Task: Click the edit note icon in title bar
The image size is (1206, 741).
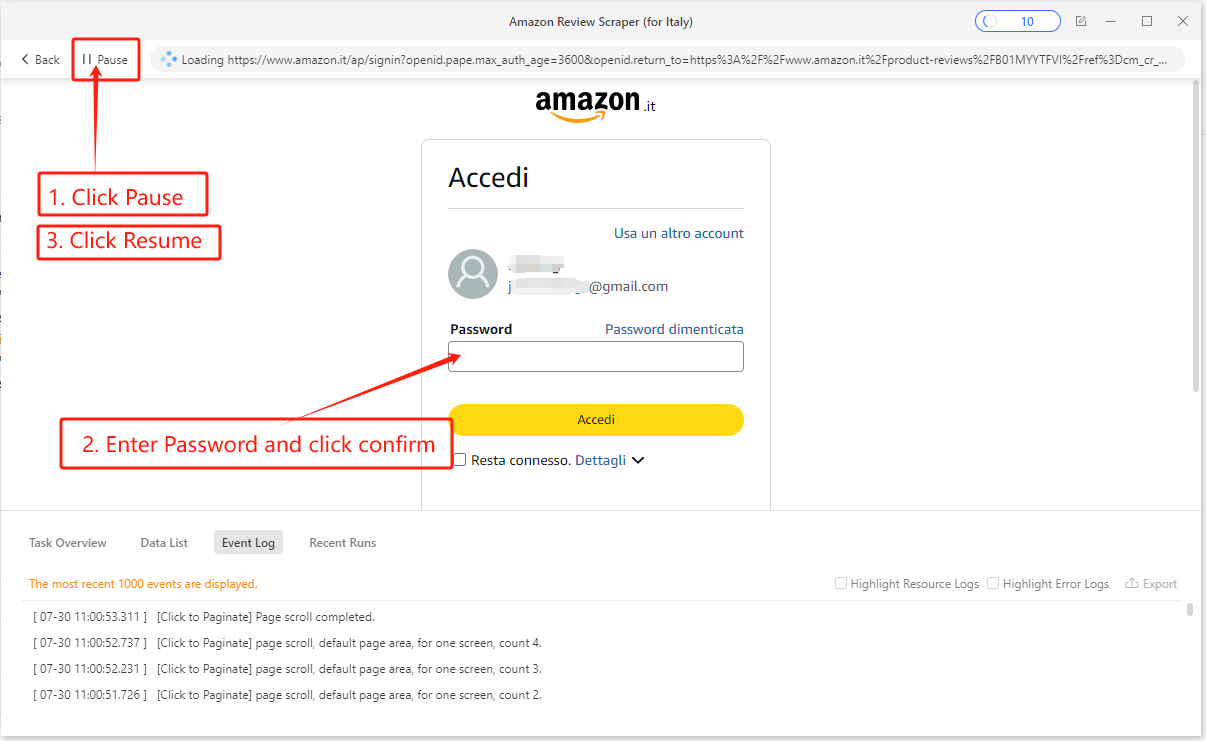Action: click(x=1081, y=21)
